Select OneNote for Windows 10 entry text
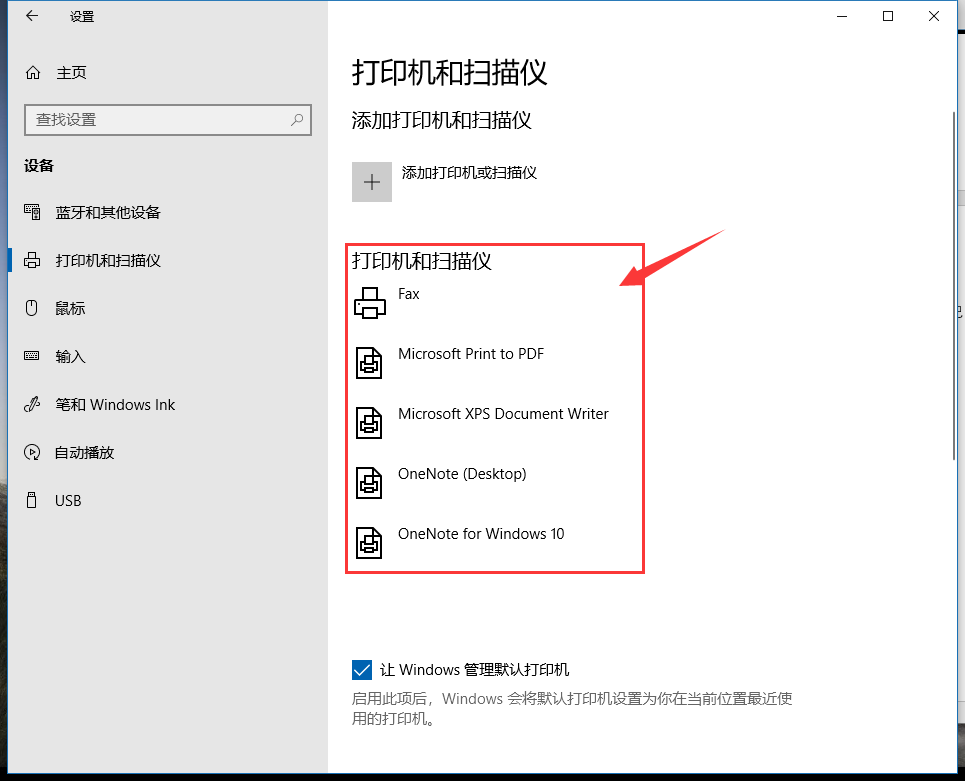The height and width of the screenshot is (781, 965). (481, 534)
